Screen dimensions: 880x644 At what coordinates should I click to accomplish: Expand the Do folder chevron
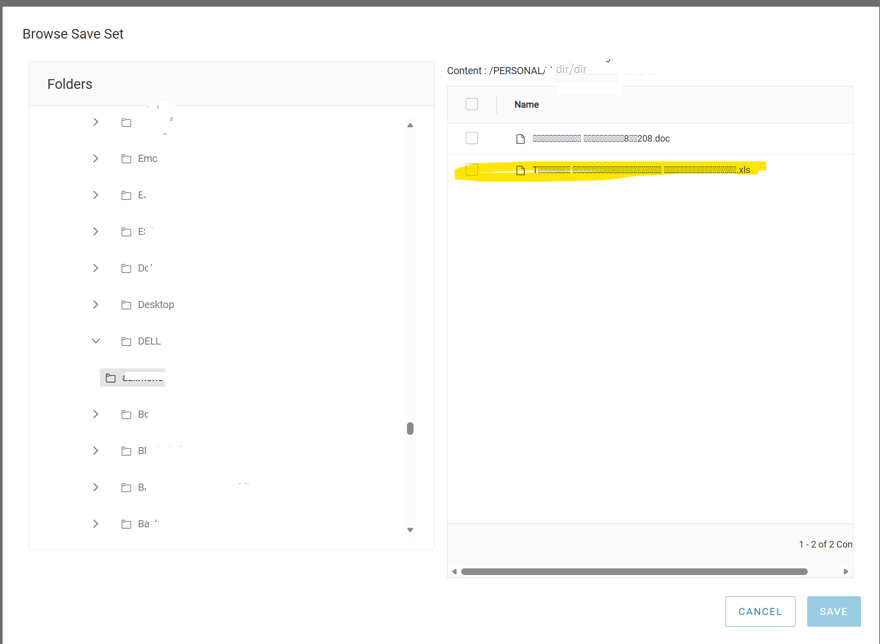(95, 268)
